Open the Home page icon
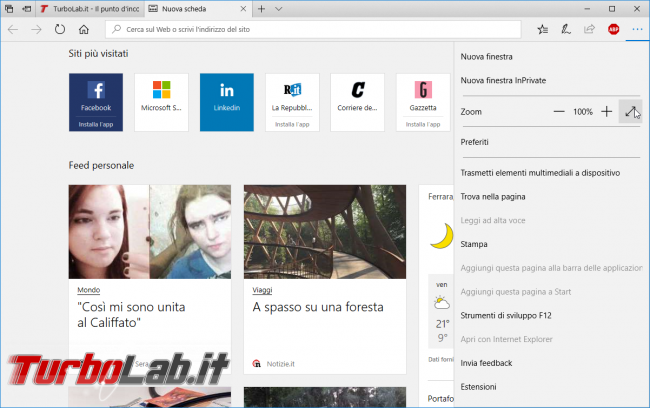 click(x=84, y=29)
